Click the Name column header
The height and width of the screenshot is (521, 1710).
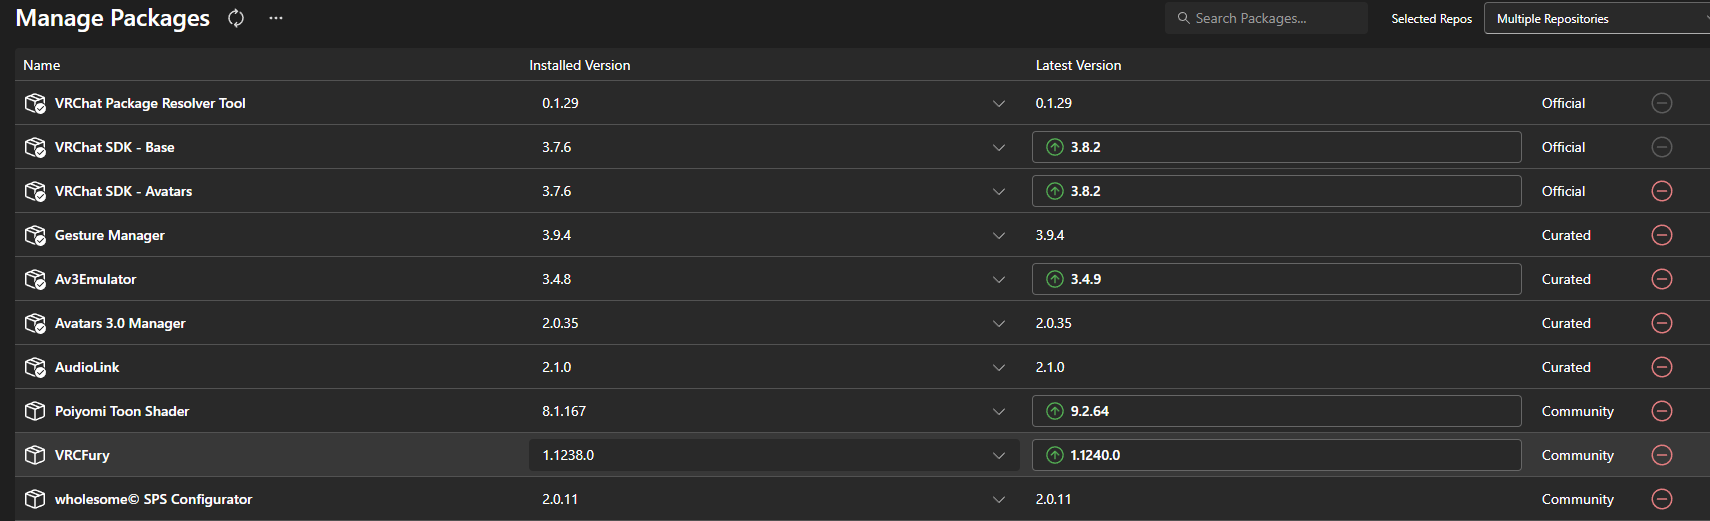point(42,65)
